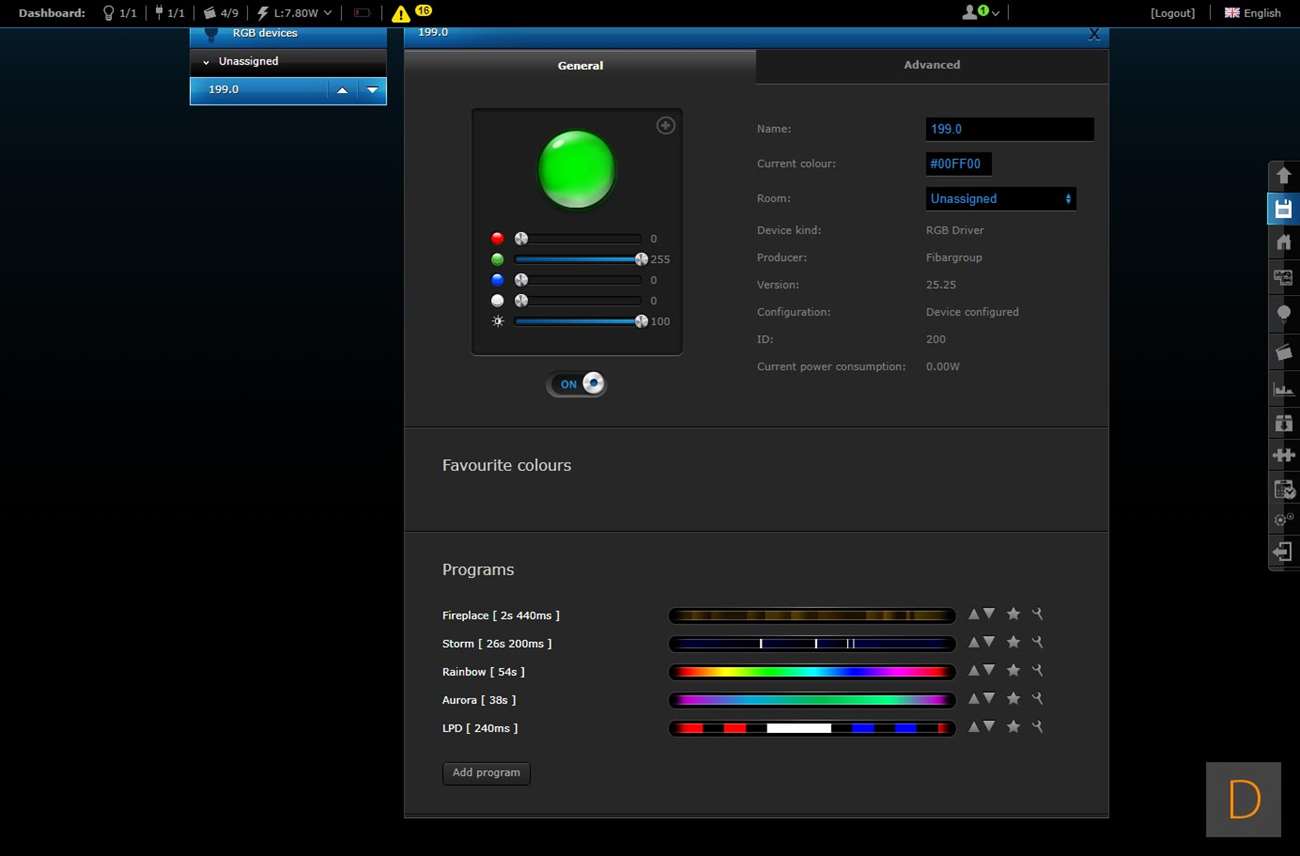Click the puzzle piece plugins icon
The width and height of the screenshot is (1300, 856).
coord(1283,455)
